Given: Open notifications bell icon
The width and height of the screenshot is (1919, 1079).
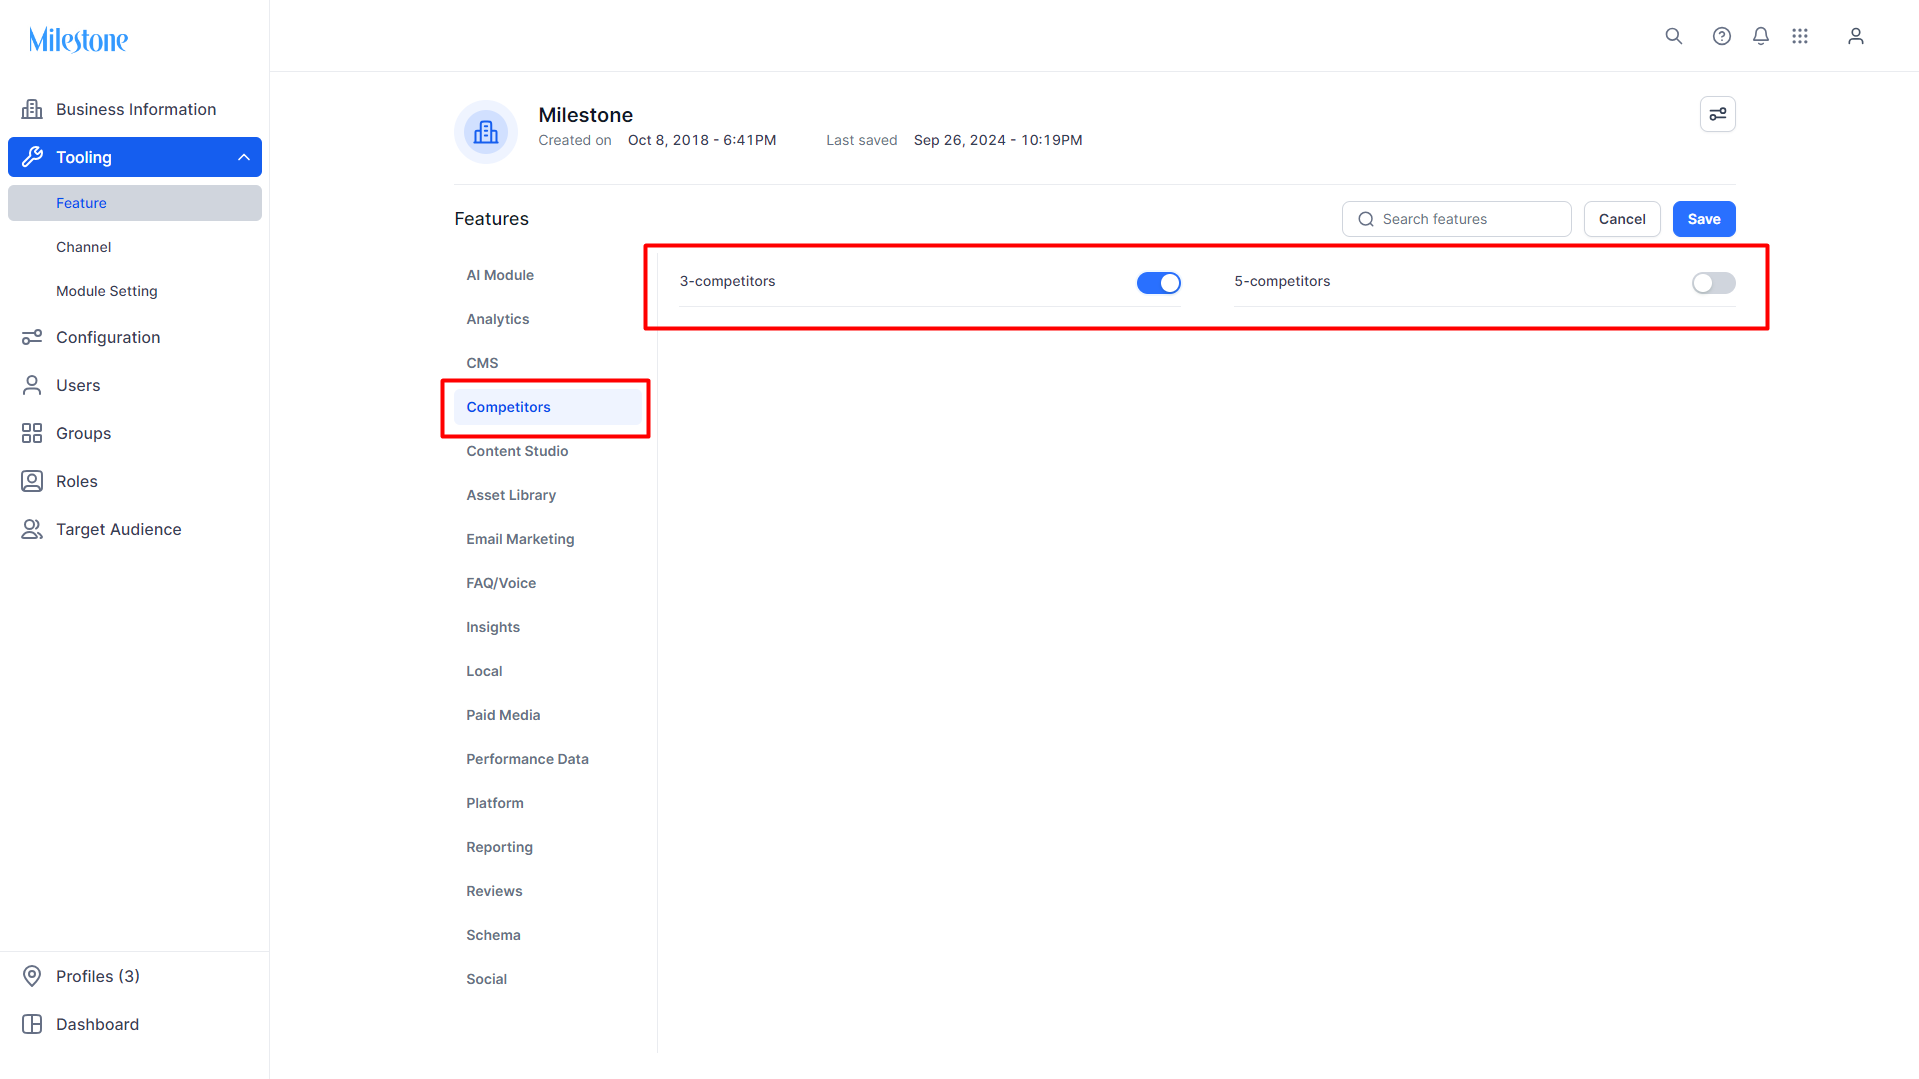Looking at the screenshot, I should tap(1761, 36).
